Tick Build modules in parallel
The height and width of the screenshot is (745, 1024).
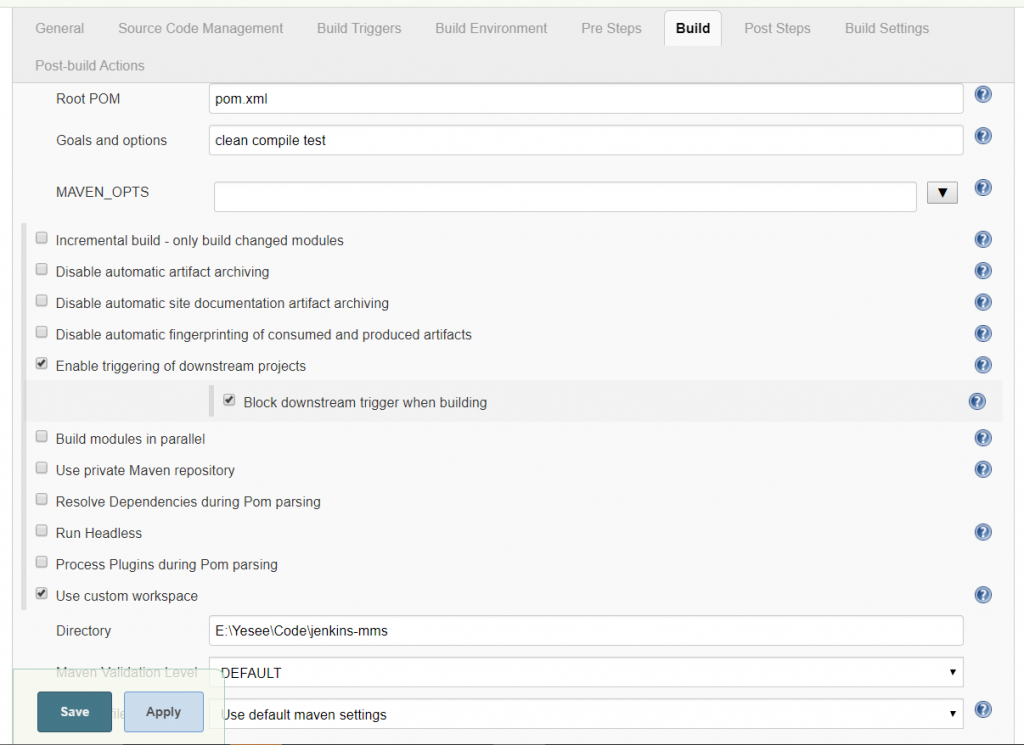tap(42, 437)
